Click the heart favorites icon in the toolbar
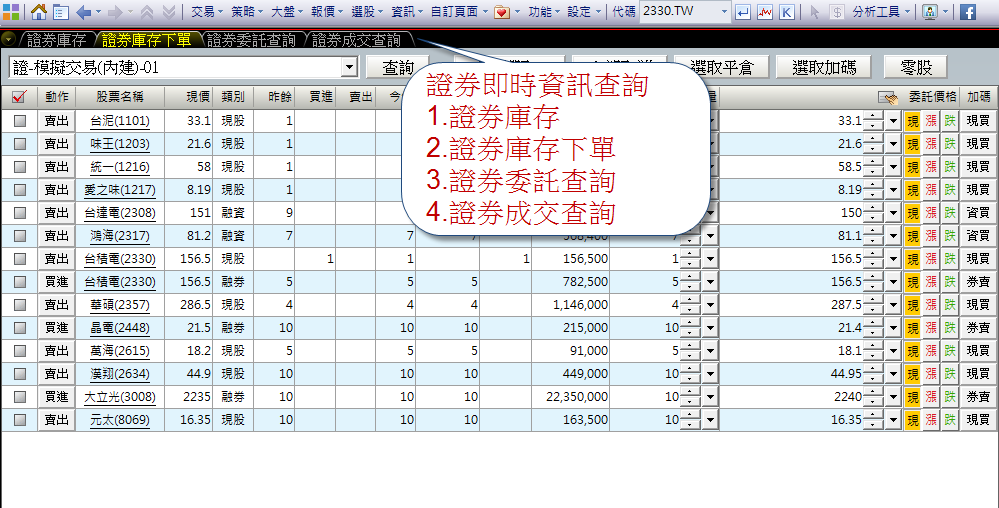Image resolution: width=999 pixels, height=508 pixels. click(502, 12)
